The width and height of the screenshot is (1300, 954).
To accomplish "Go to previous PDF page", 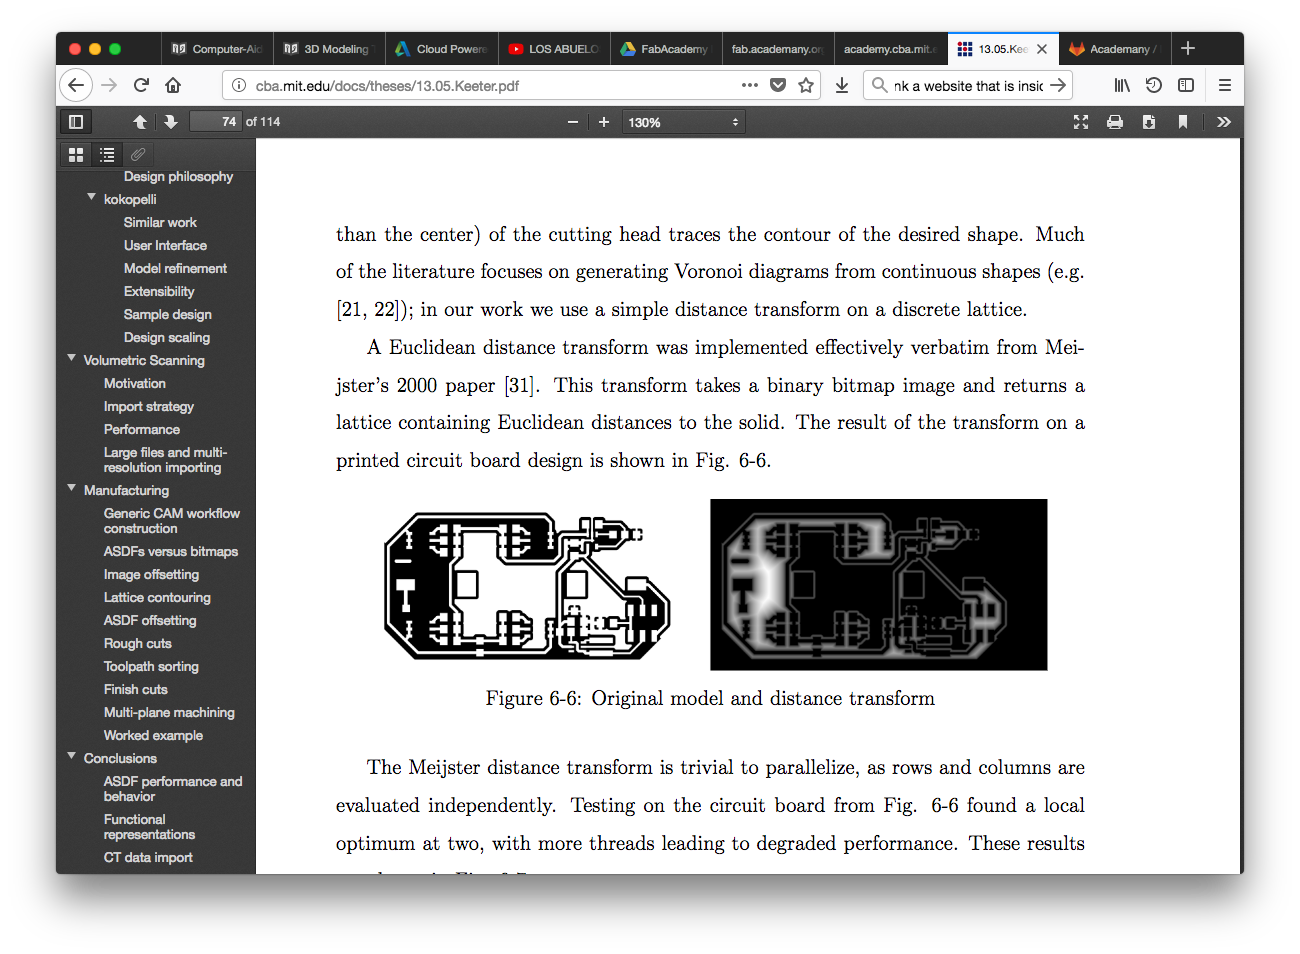I will pyautogui.click(x=140, y=122).
